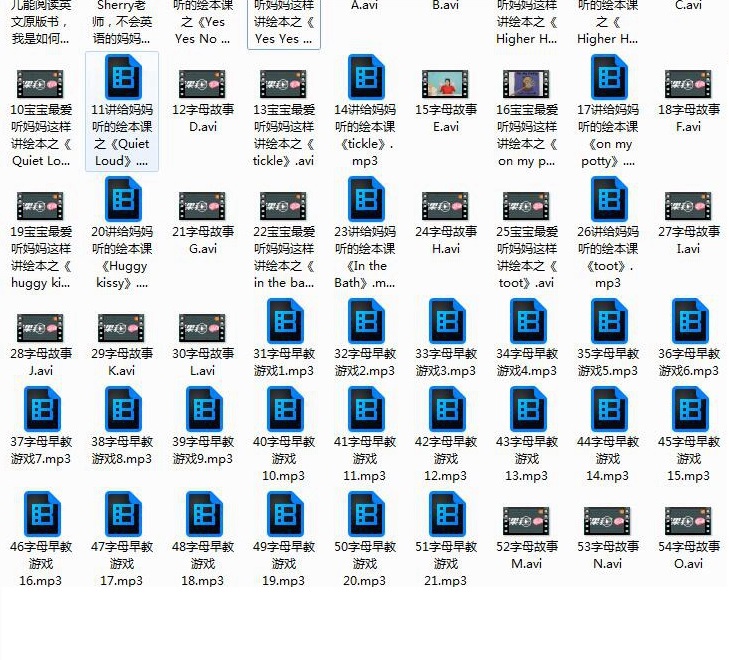Select the 46字母早教游戏16.mp3 icon
Image resolution: width=729 pixels, height=660 pixels.
pos(42,515)
